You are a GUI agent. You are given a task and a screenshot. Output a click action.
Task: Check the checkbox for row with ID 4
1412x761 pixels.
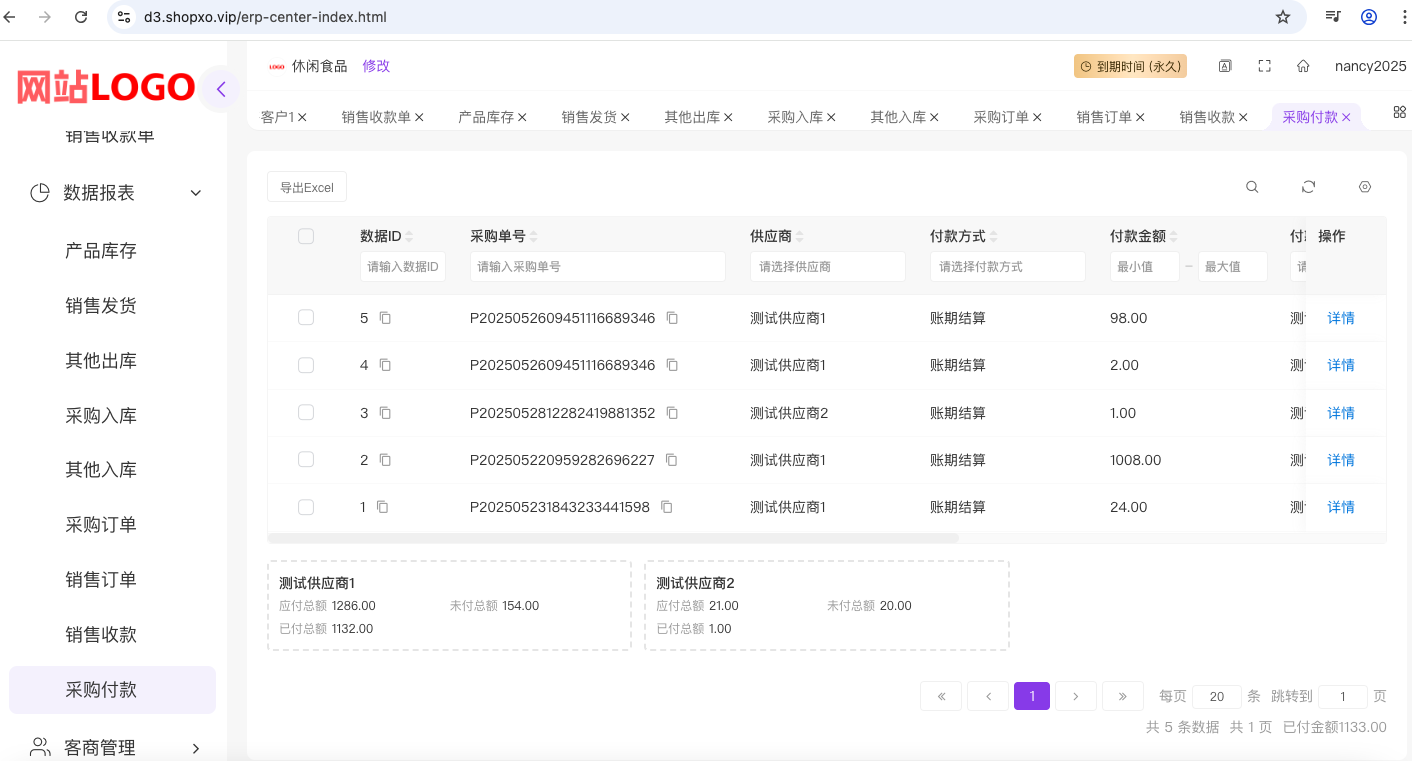click(x=306, y=365)
